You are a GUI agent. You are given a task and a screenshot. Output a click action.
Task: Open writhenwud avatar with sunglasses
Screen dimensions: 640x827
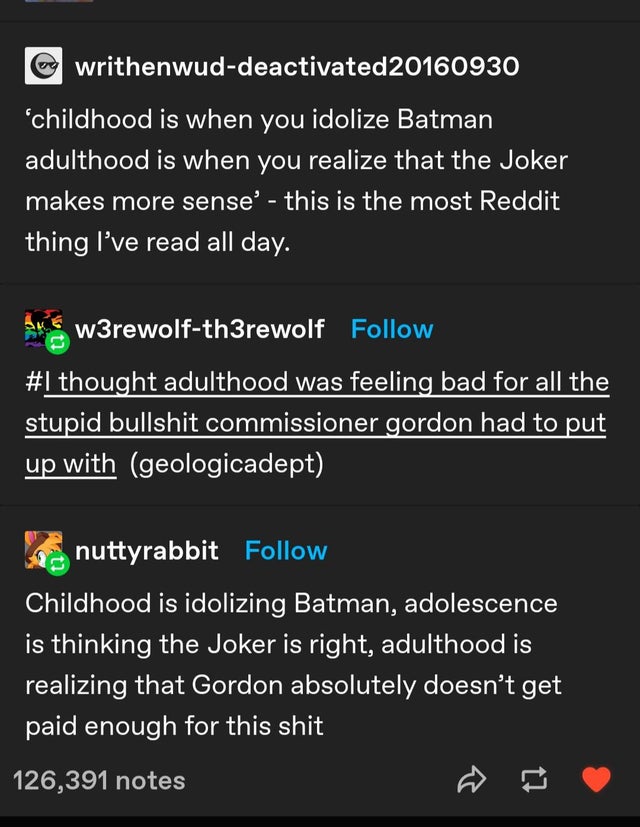pos(43,65)
